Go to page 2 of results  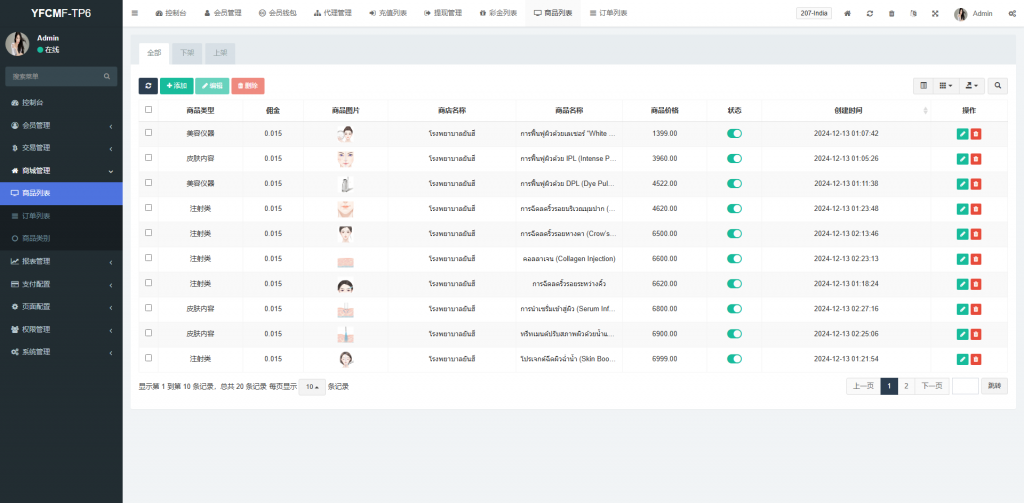pyautogui.click(x=906, y=386)
